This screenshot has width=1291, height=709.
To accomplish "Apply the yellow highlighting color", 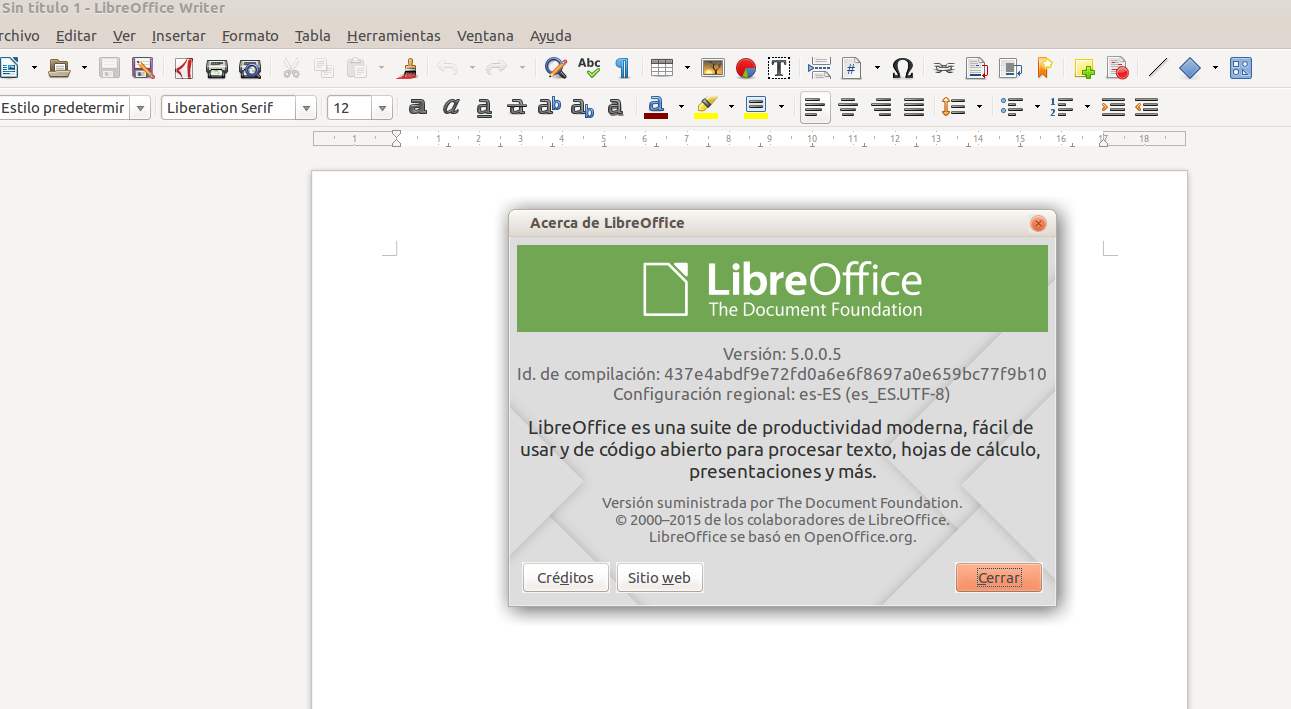I will tap(706, 107).
